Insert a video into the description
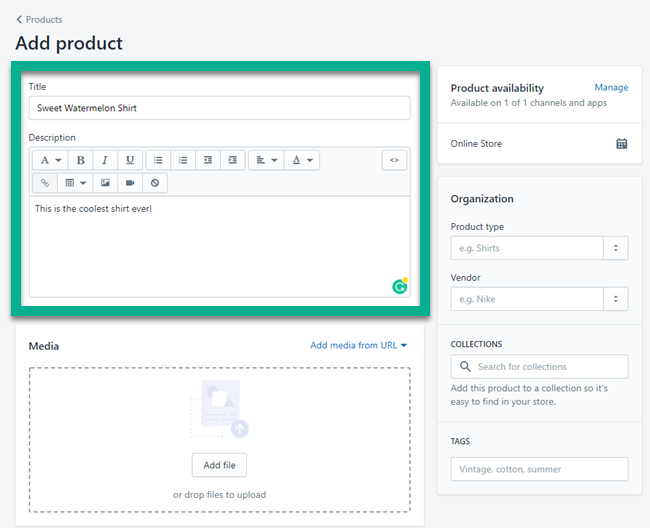Image resolution: width=650 pixels, height=528 pixels. coord(129,183)
